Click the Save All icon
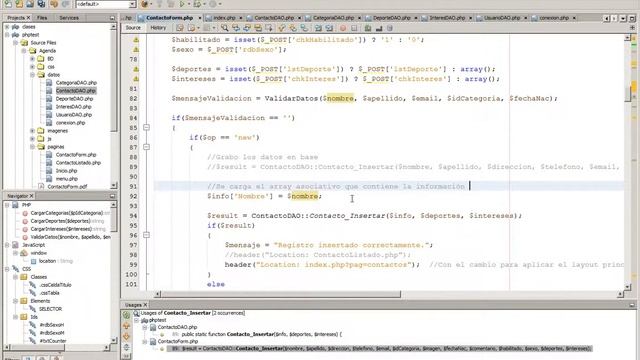 click(41, 4)
